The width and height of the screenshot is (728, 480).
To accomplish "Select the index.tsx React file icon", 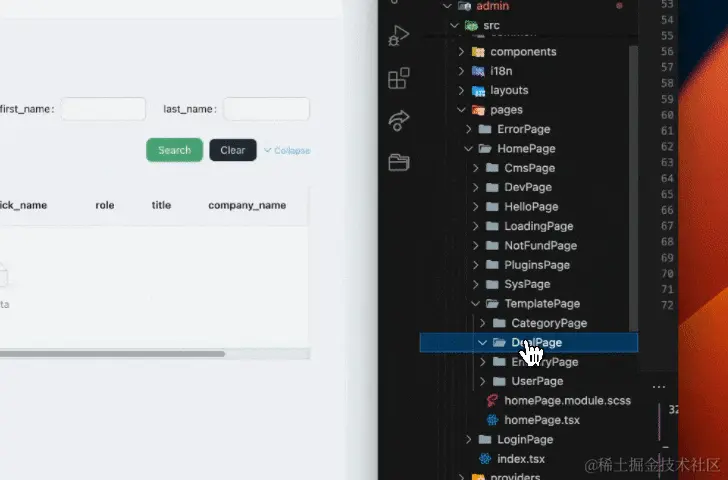I will (x=485, y=459).
